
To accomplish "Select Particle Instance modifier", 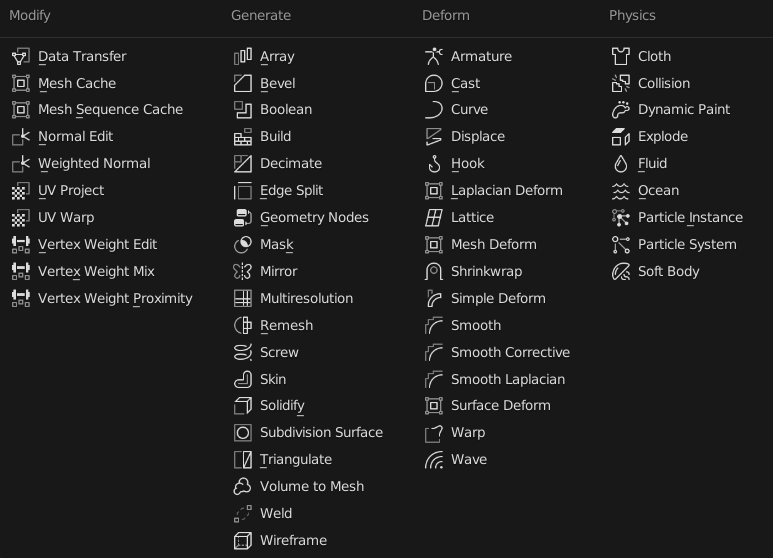I will click(677, 218).
